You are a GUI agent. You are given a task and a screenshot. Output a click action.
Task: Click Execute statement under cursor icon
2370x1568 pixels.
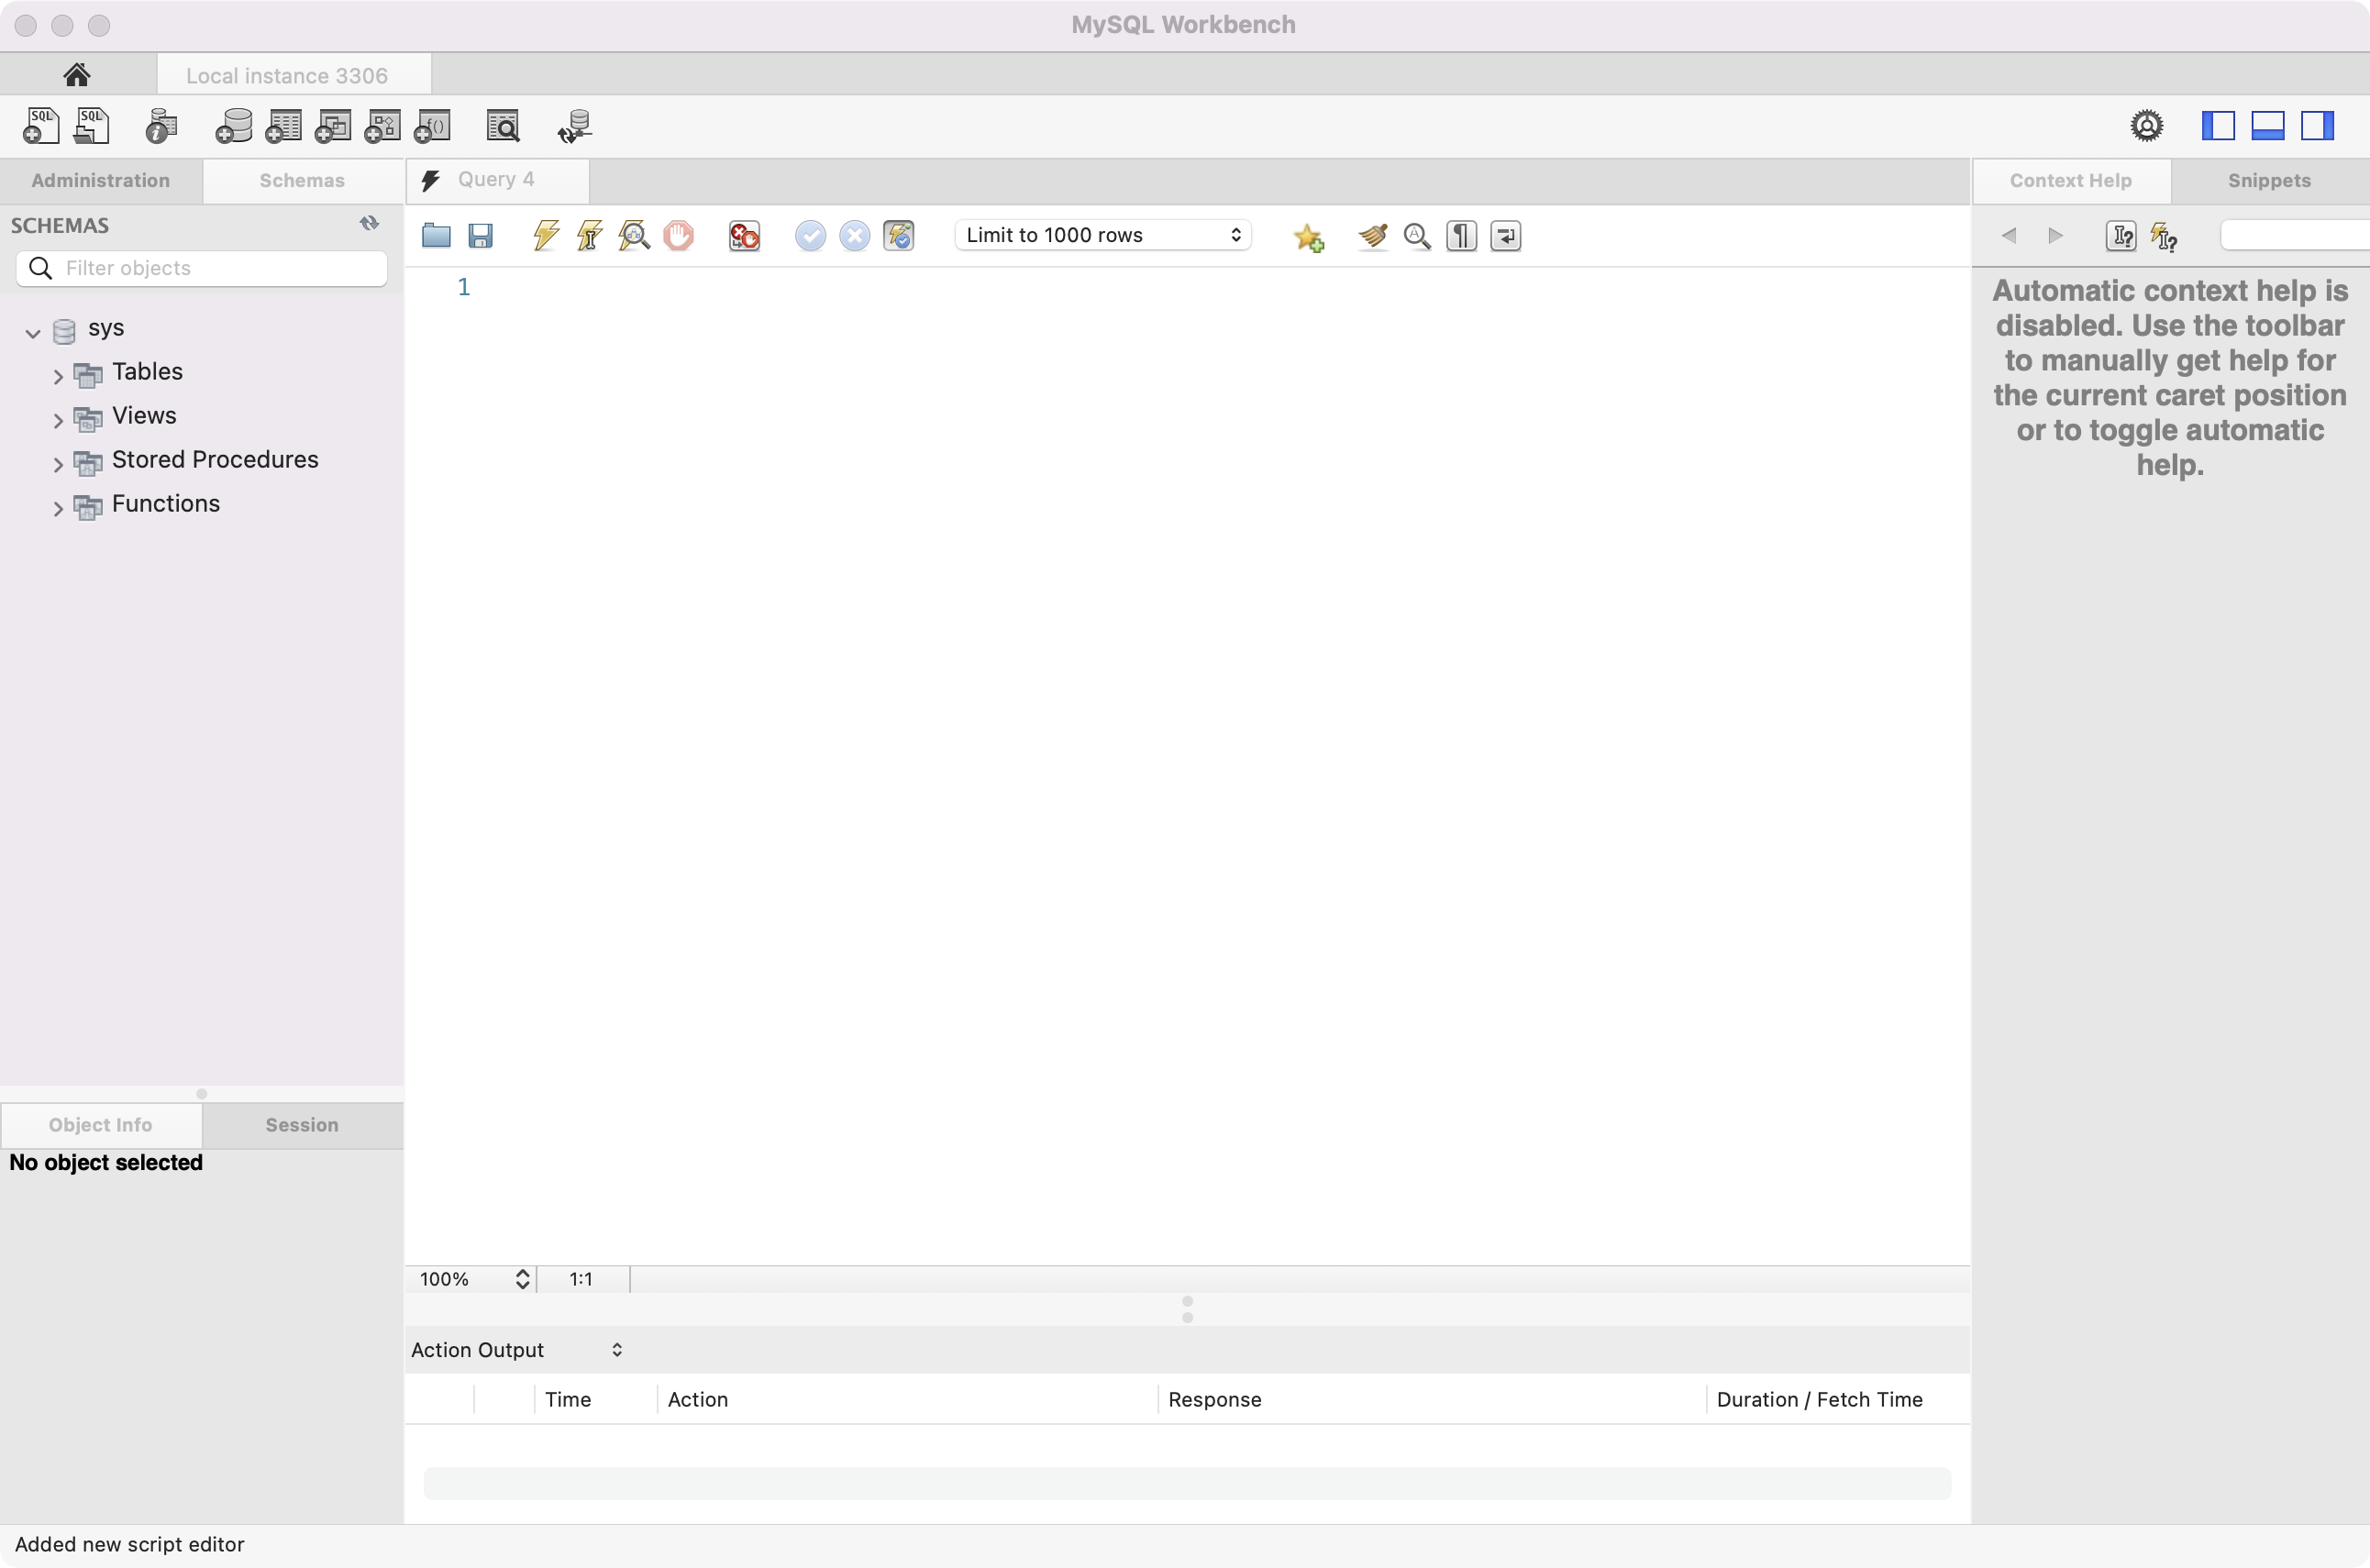click(590, 236)
